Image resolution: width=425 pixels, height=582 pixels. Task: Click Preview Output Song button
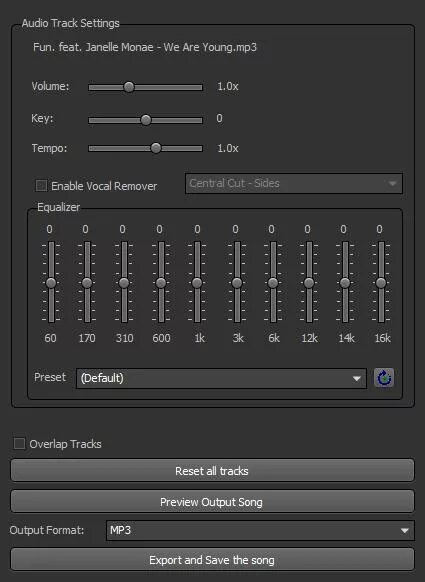(212, 501)
